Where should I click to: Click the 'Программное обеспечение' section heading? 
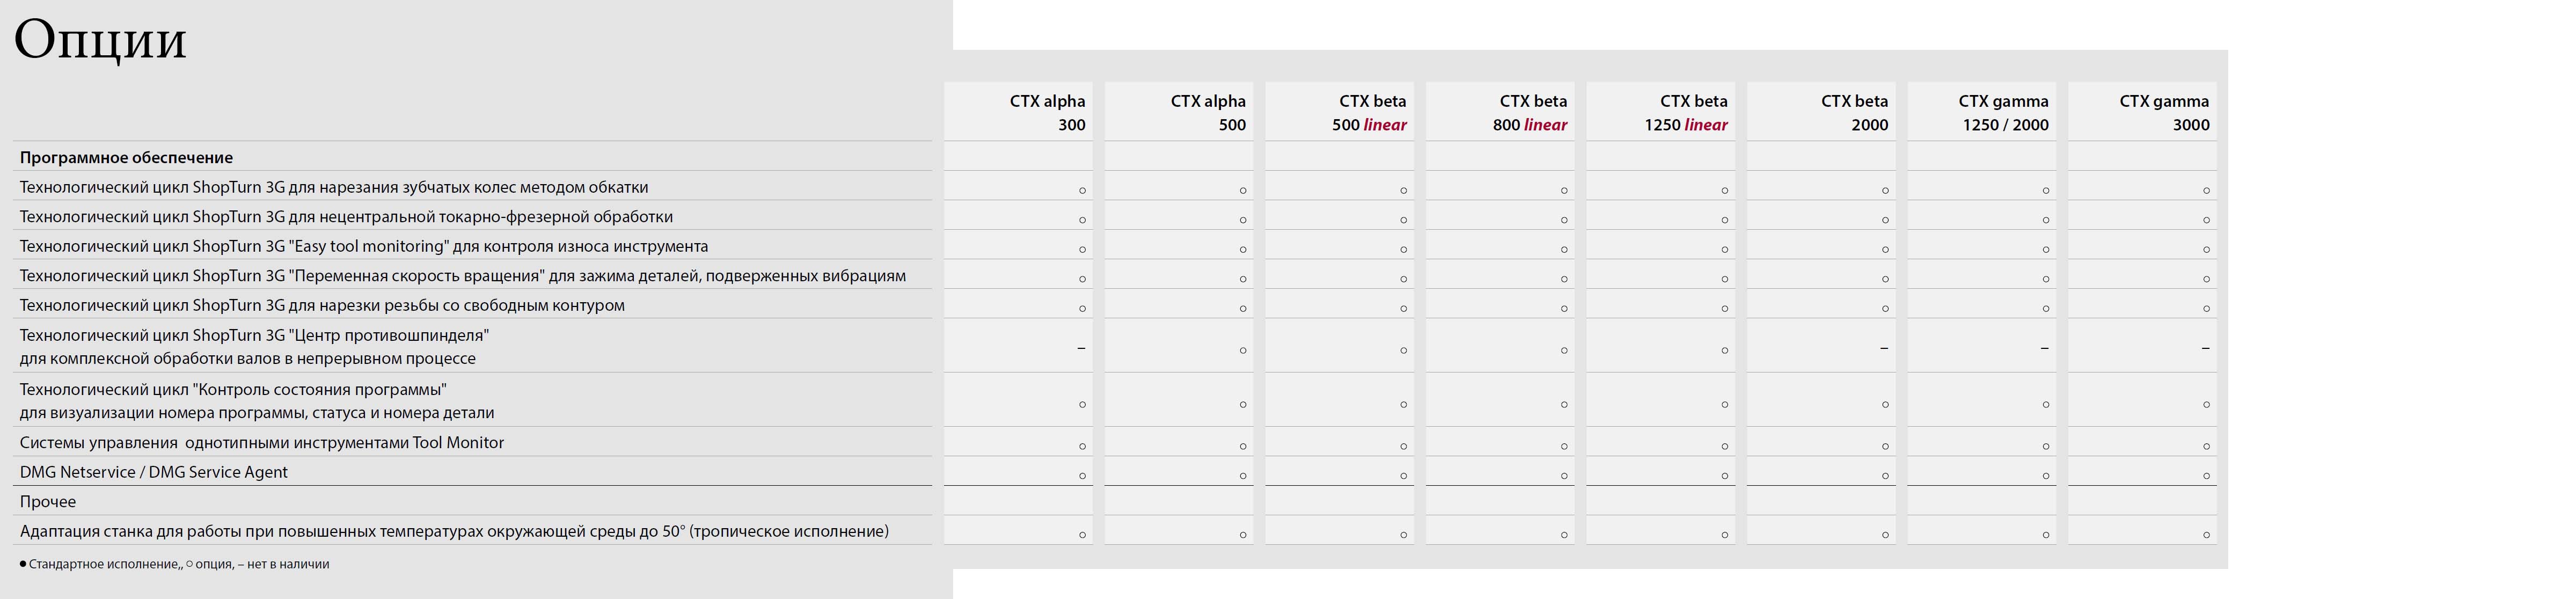(x=126, y=157)
